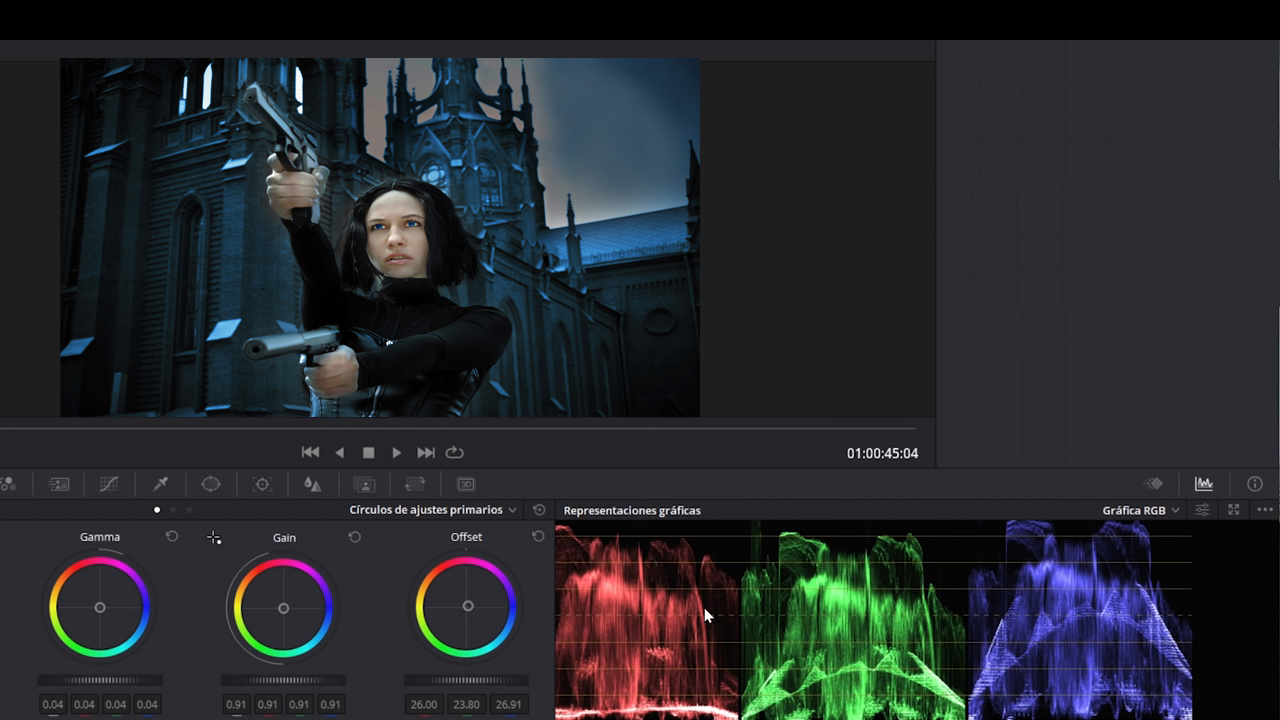Click the Representaciones gráficas panel title
Image resolution: width=1280 pixels, height=720 pixels.
coord(632,510)
